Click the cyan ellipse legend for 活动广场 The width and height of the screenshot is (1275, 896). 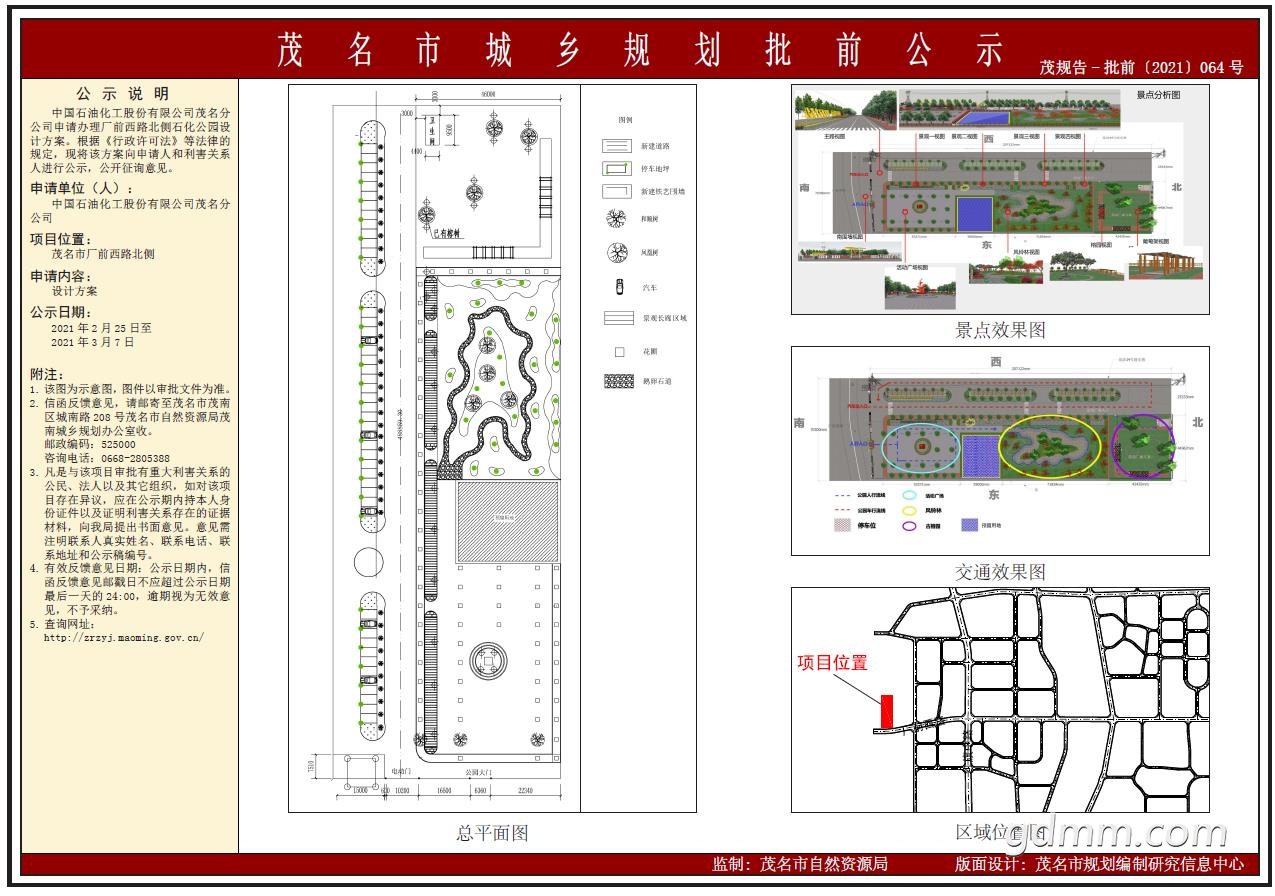click(910, 494)
